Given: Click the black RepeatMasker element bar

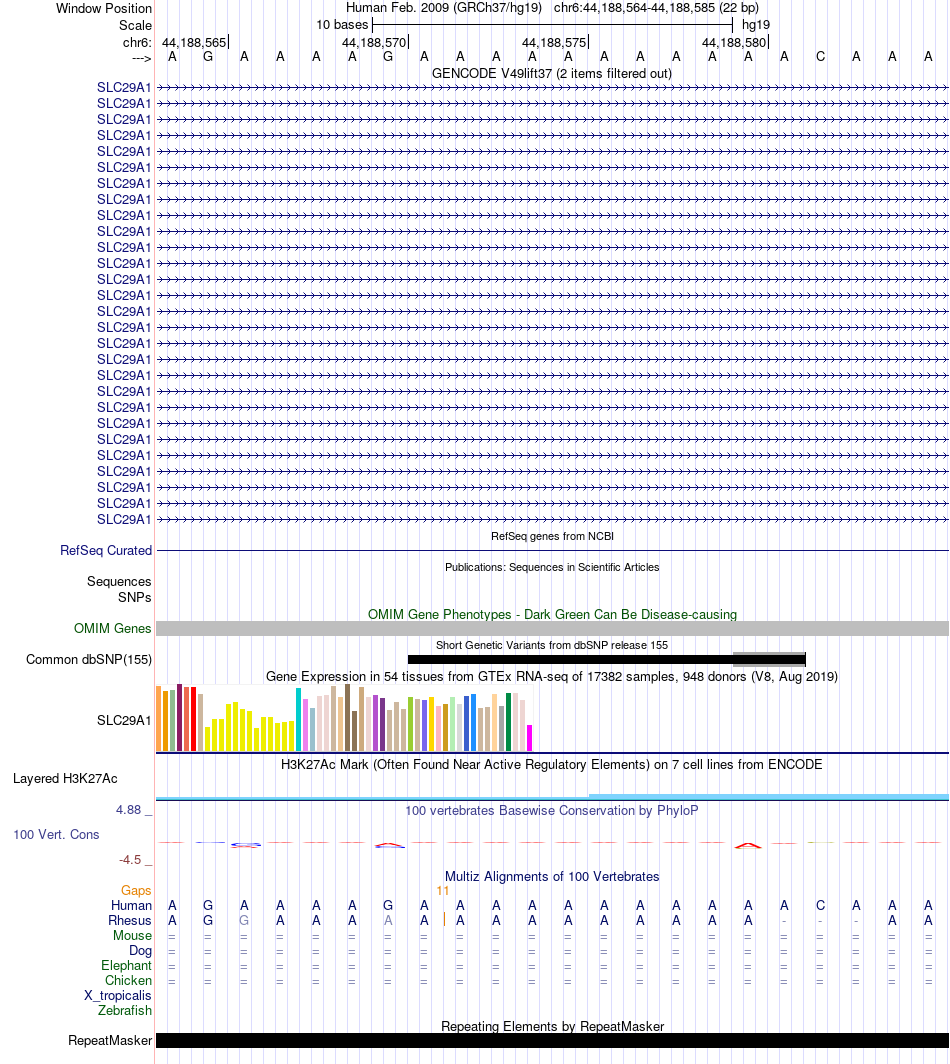Looking at the screenshot, I should 552,1040.
